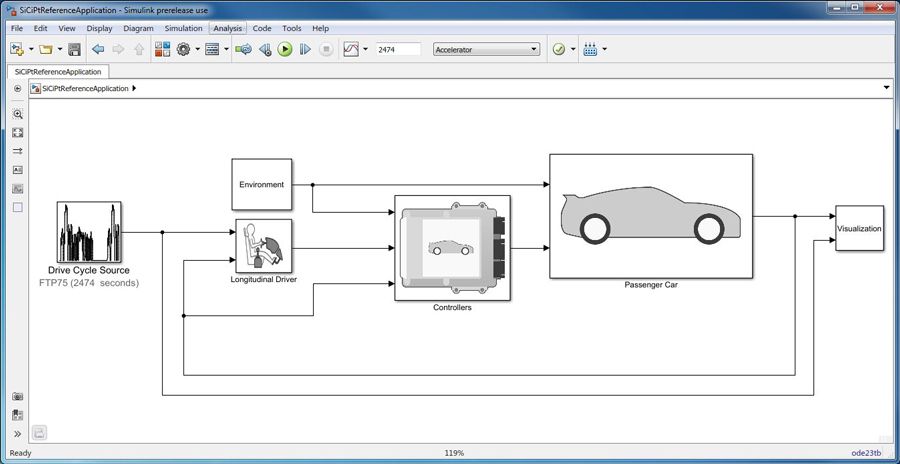The width and height of the screenshot is (900, 464).
Task: Open the Simulation menu
Action: [x=183, y=28]
